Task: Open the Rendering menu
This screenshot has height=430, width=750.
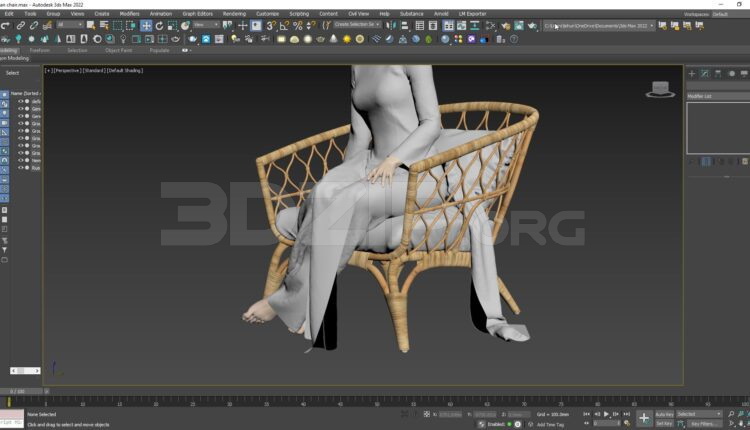Action: click(x=234, y=14)
